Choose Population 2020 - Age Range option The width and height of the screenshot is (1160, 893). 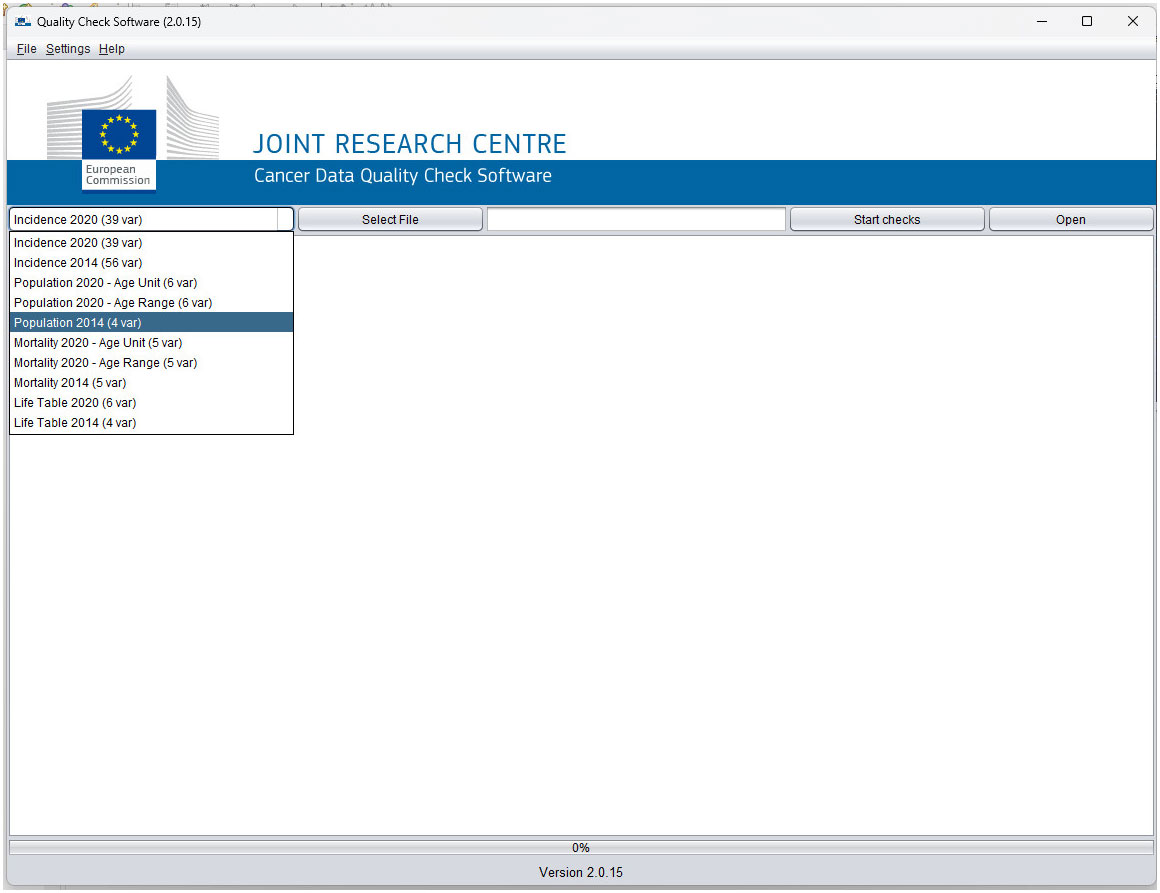point(151,303)
